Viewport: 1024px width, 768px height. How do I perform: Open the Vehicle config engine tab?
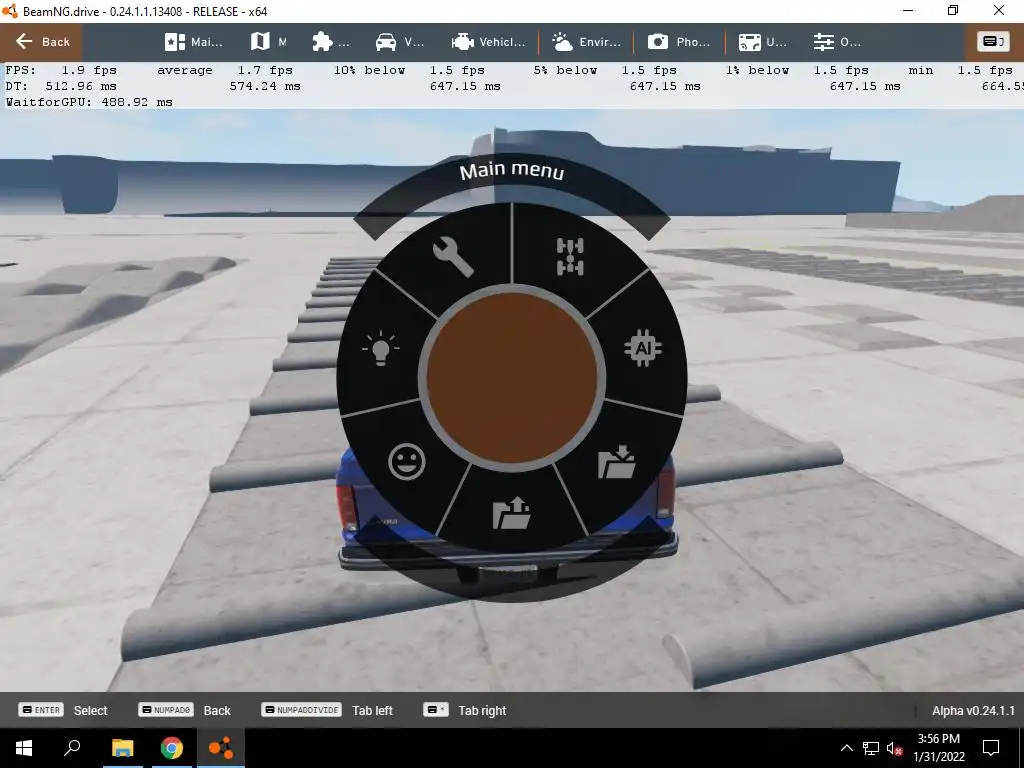coord(488,42)
